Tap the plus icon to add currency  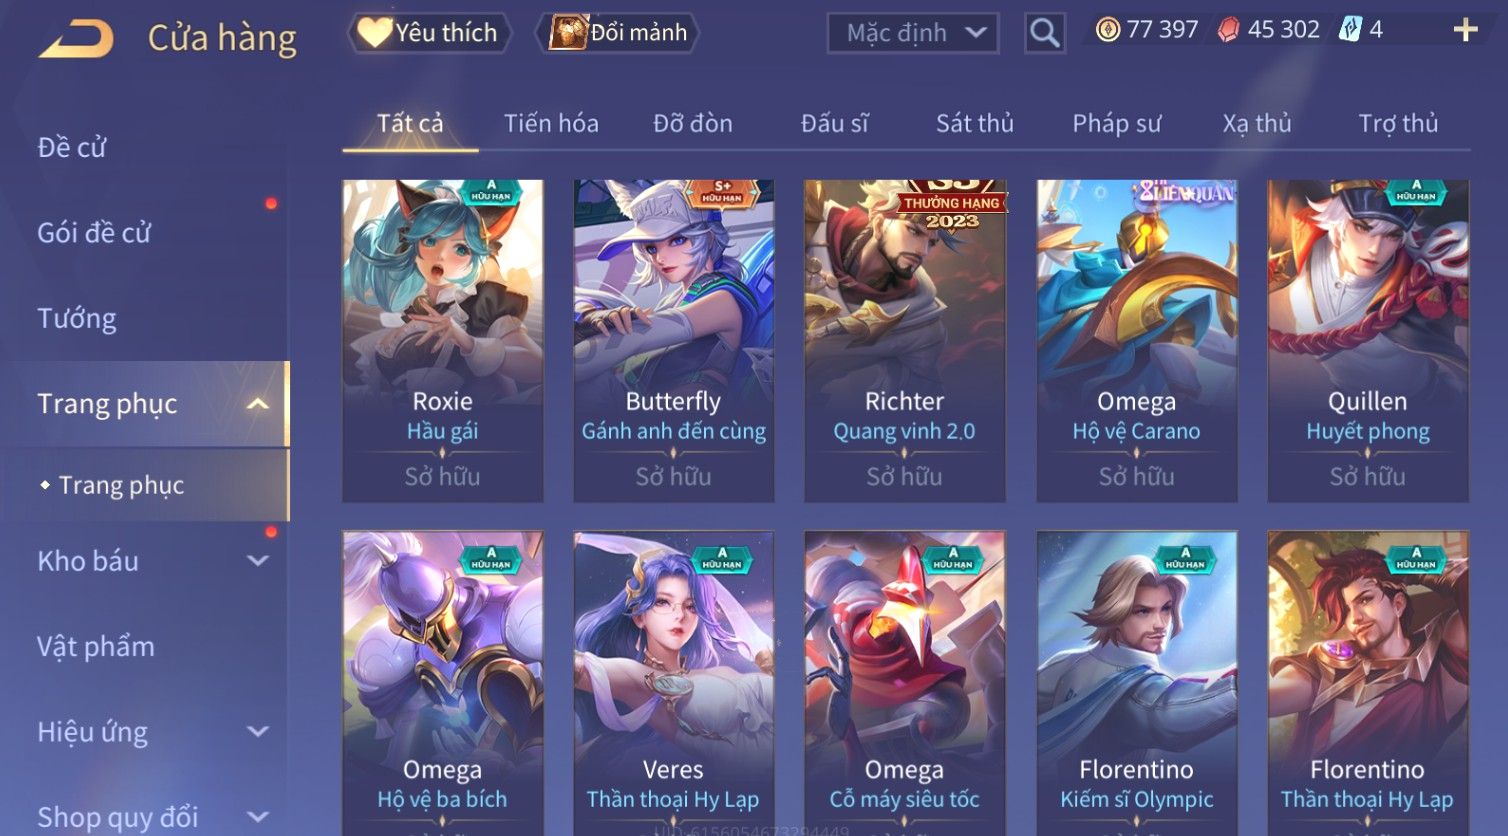coord(1465,30)
